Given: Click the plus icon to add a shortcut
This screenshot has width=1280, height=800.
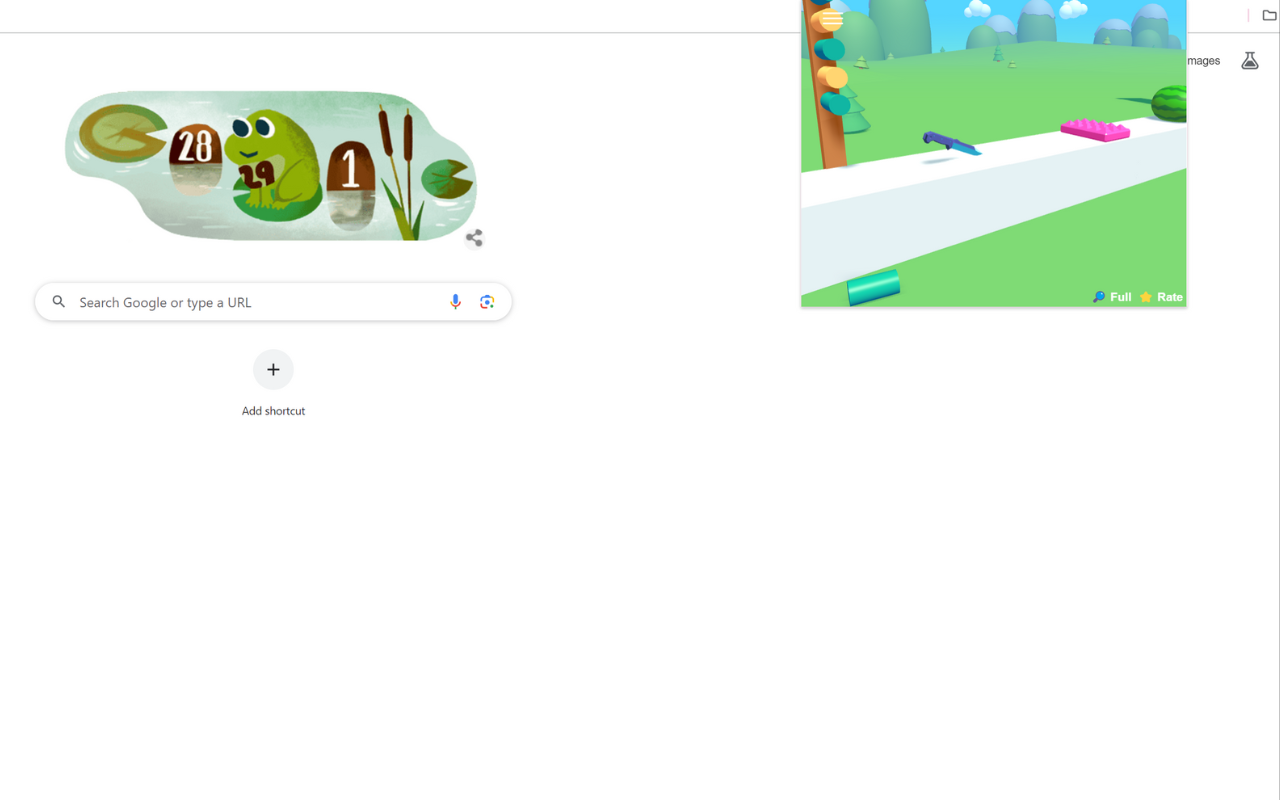Looking at the screenshot, I should pos(273,370).
